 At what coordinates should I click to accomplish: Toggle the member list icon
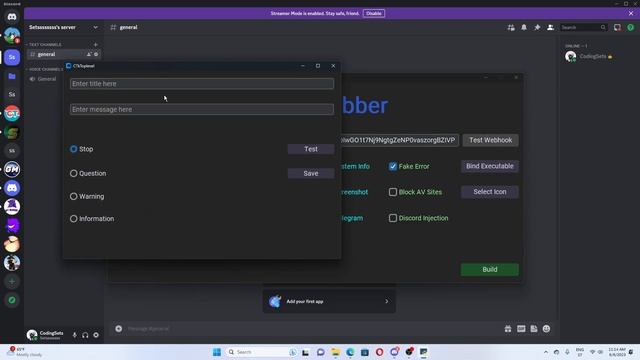click(550, 27)
